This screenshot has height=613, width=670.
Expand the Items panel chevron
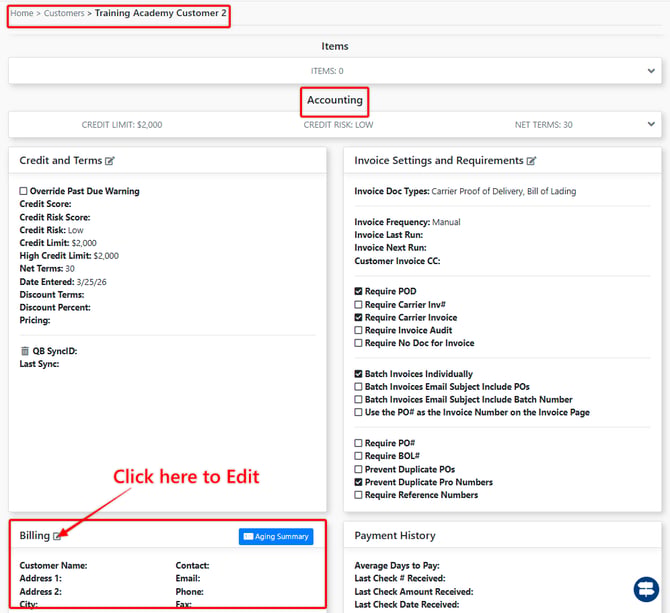point(651,71)
